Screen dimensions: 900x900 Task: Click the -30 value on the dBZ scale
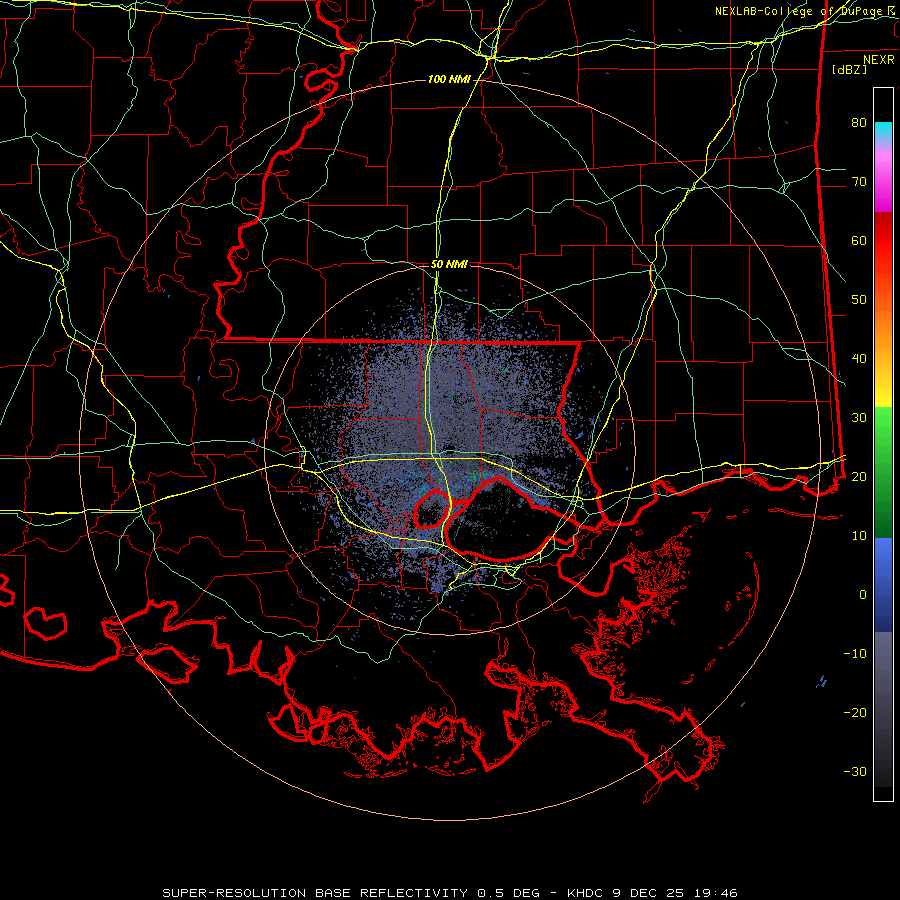tap(855, 771)
